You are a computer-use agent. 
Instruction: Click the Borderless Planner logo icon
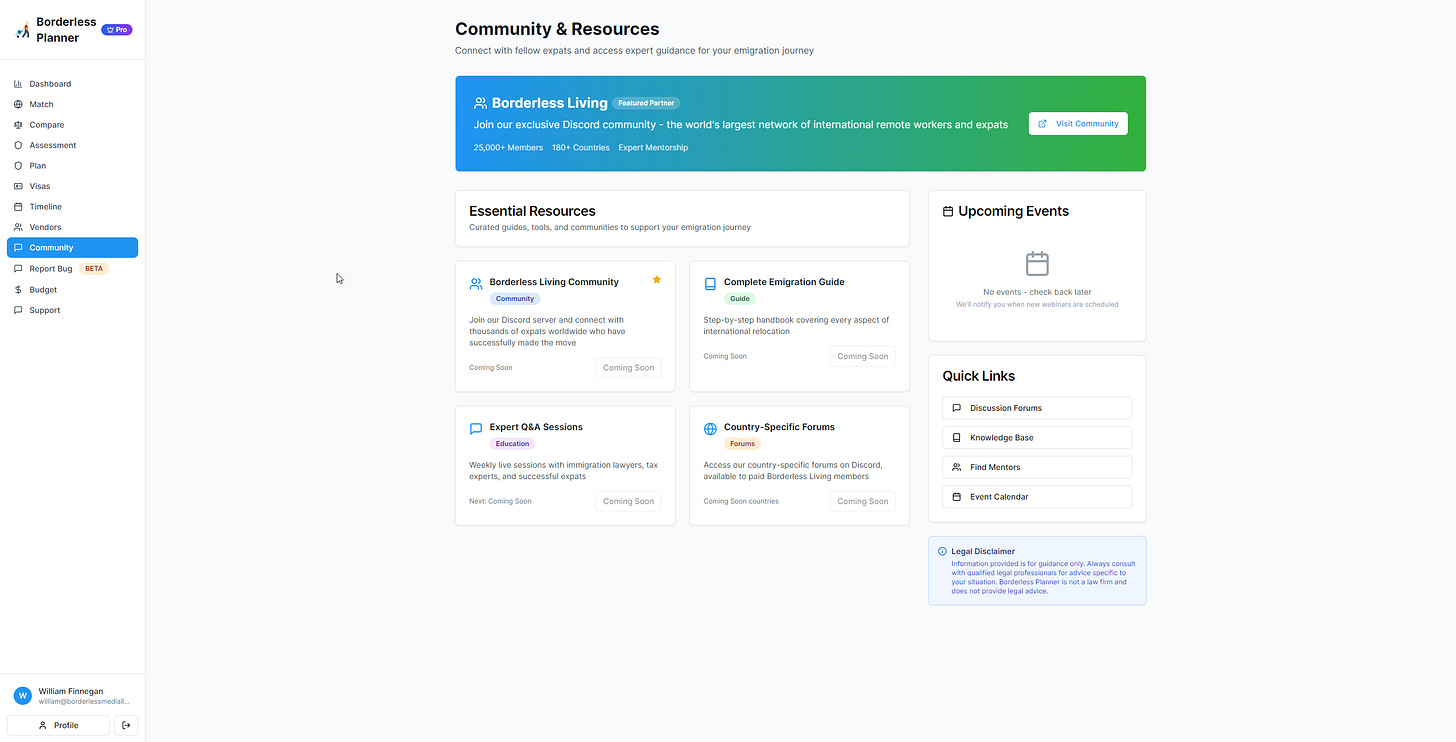tap(22, 31)
